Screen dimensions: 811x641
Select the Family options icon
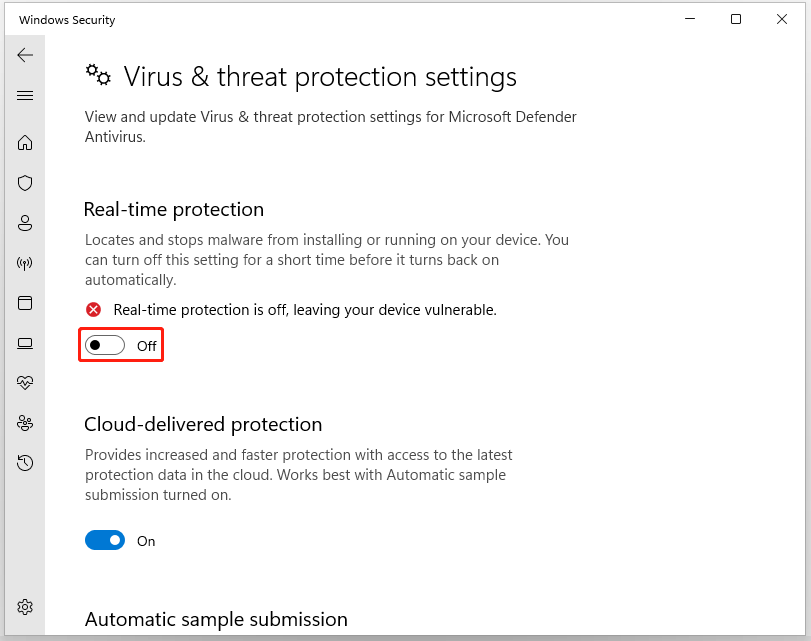[x=25, y=422]
